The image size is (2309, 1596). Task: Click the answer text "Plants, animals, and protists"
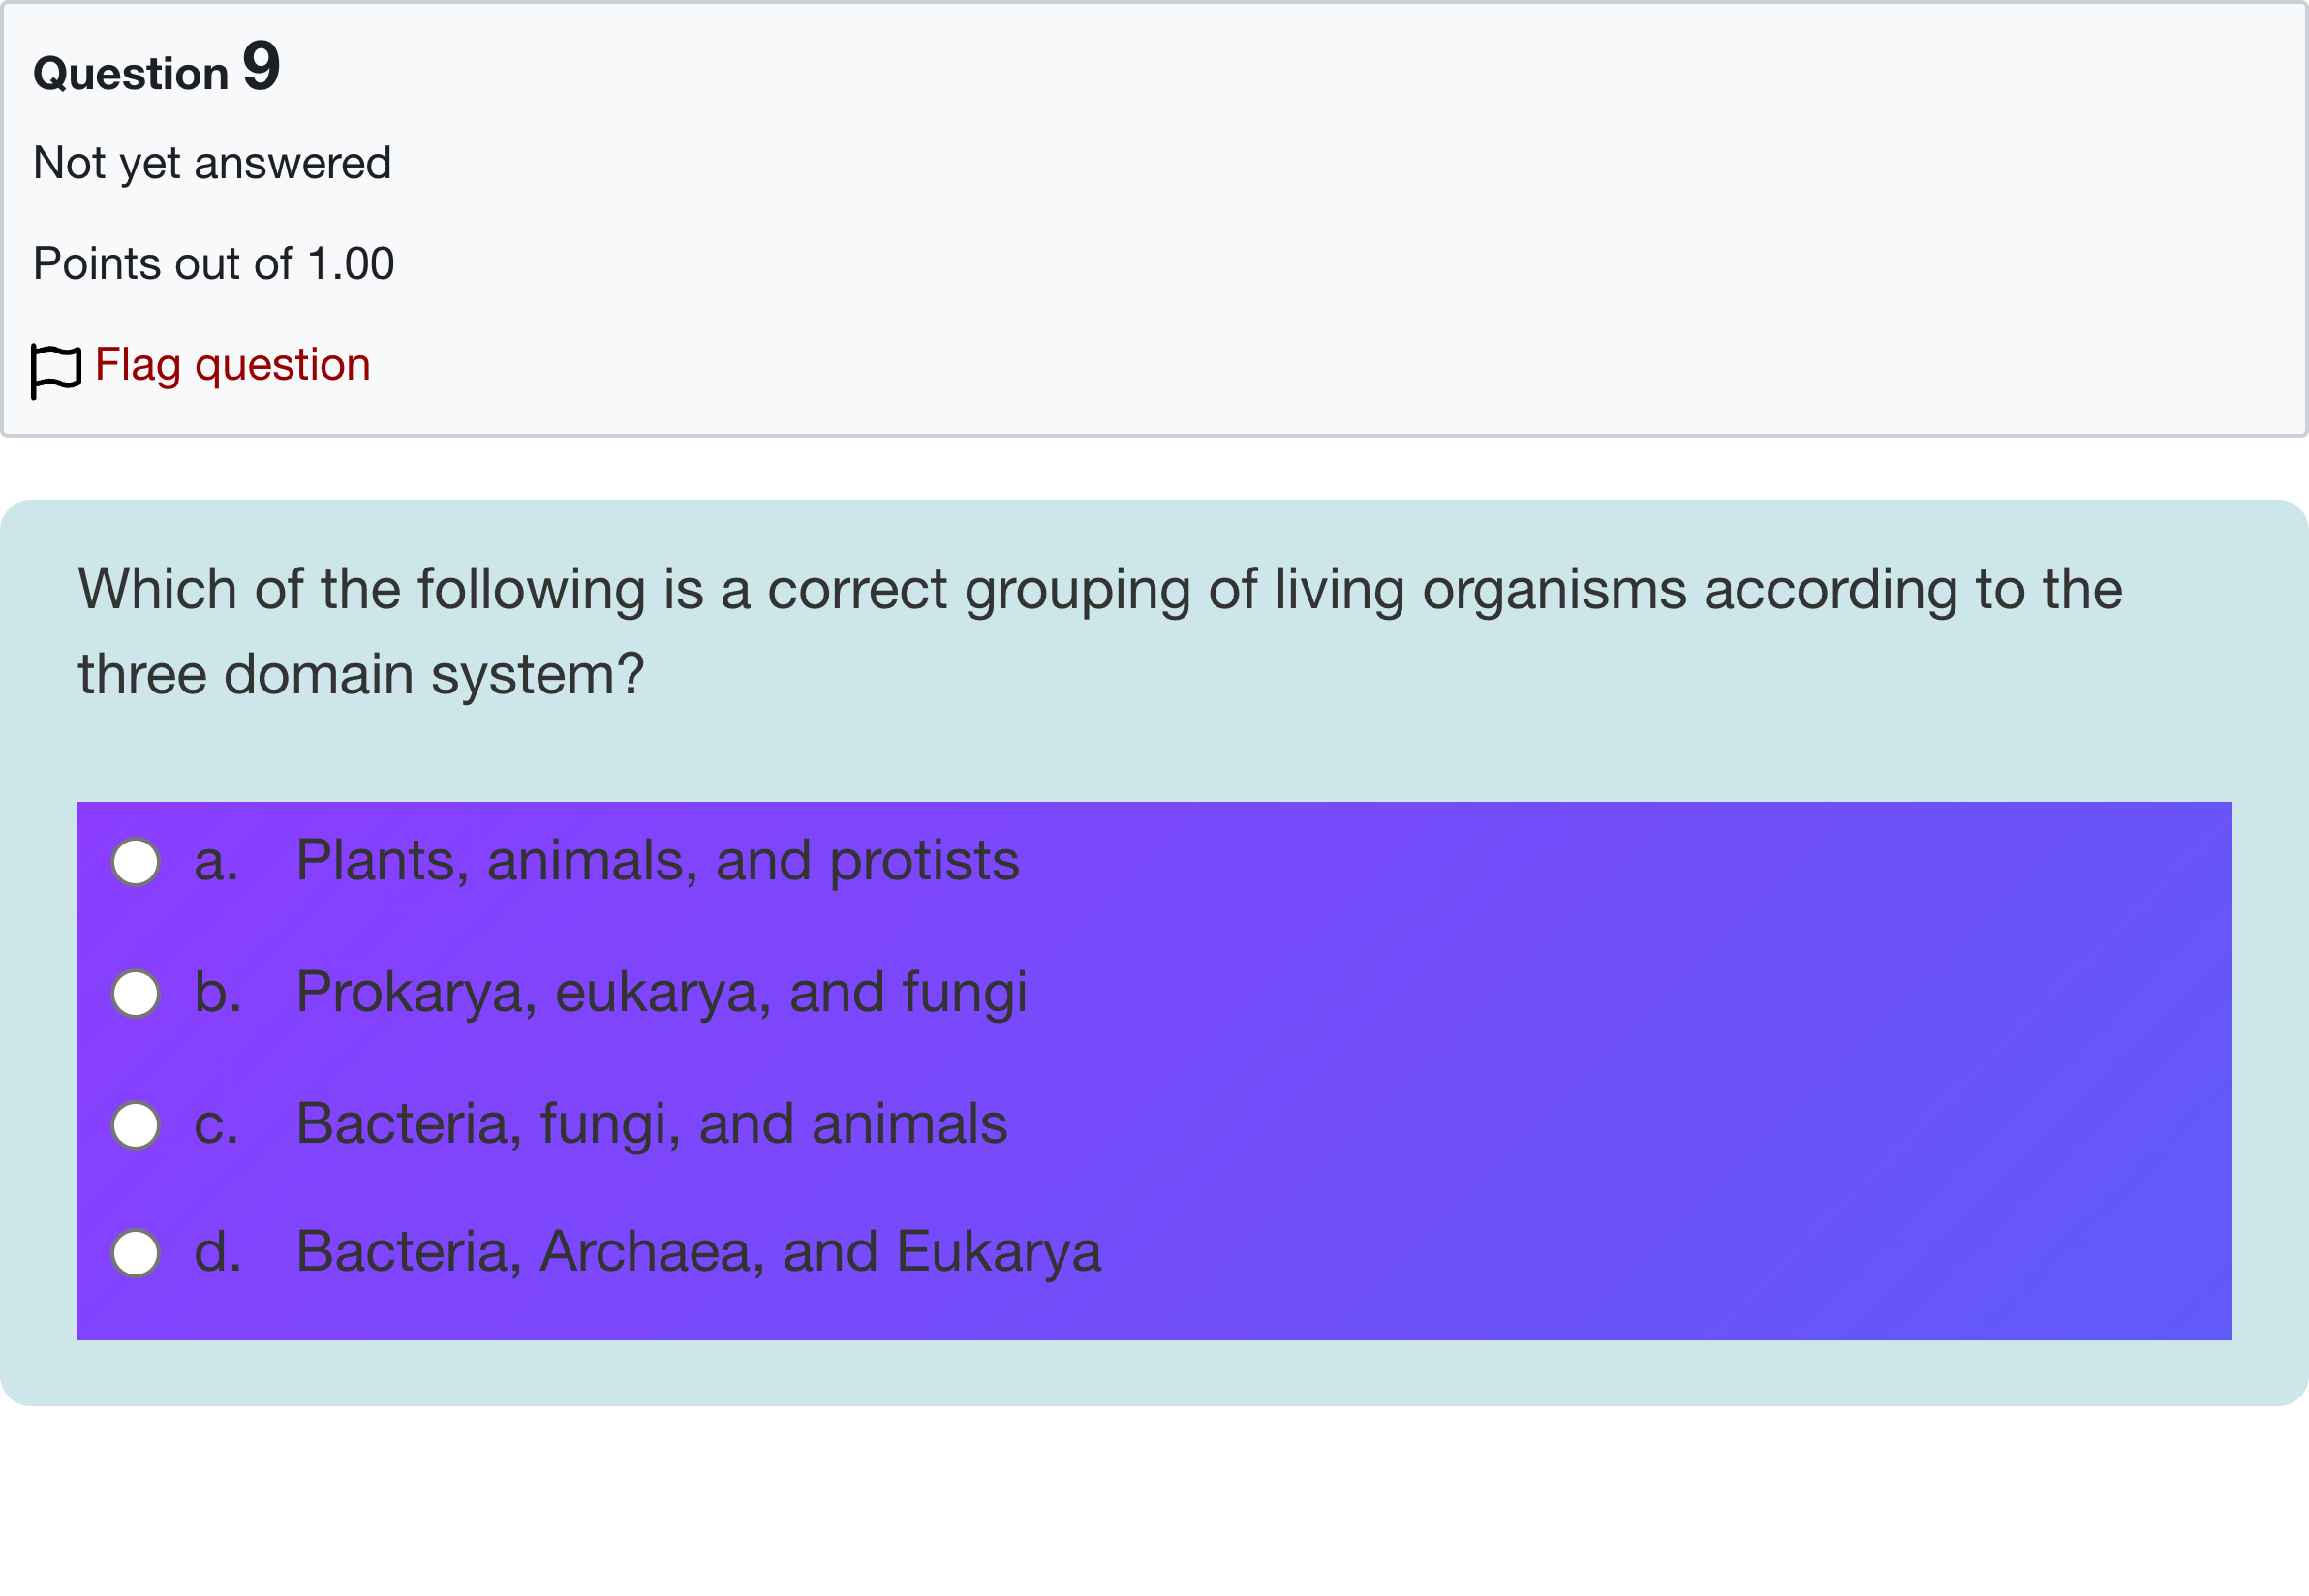tap(657, 860)
